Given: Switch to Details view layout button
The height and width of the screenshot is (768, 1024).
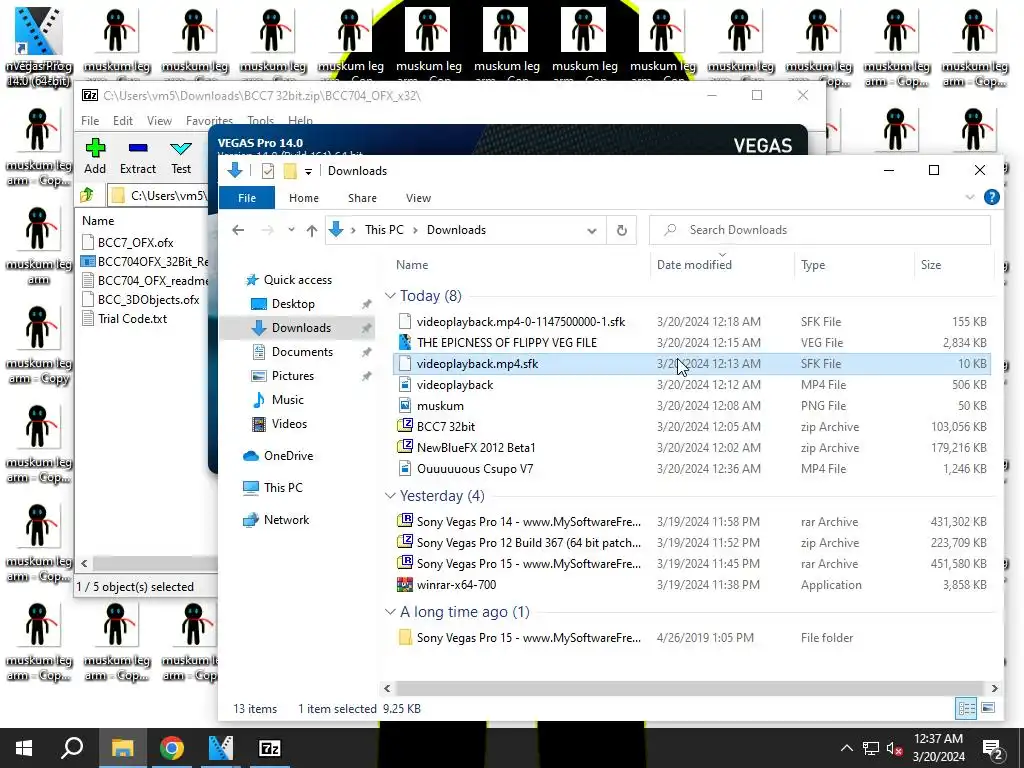Looking at the screenshot, I should [x=966, y=708].
